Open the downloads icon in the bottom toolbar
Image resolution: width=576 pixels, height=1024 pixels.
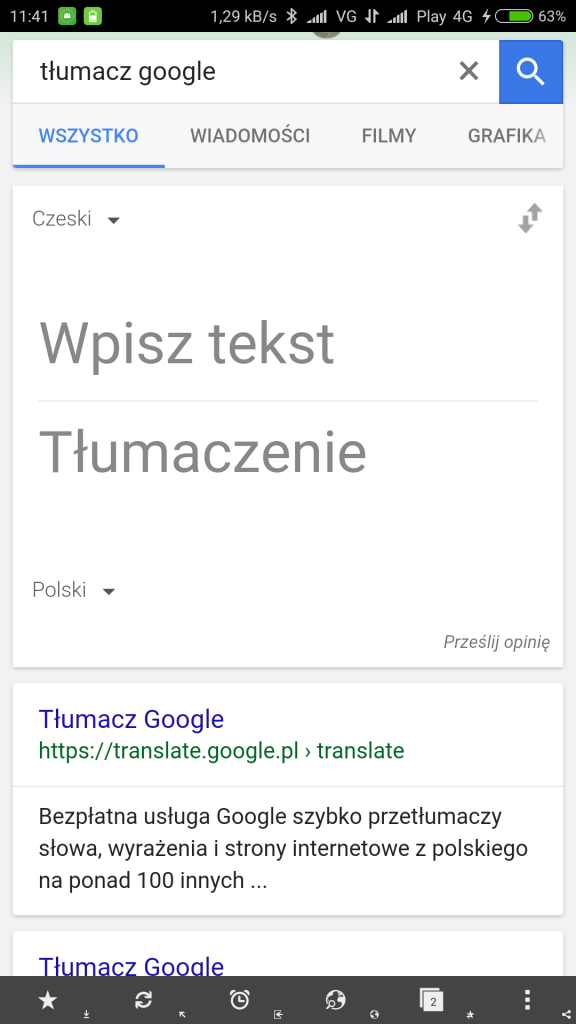87,1012
